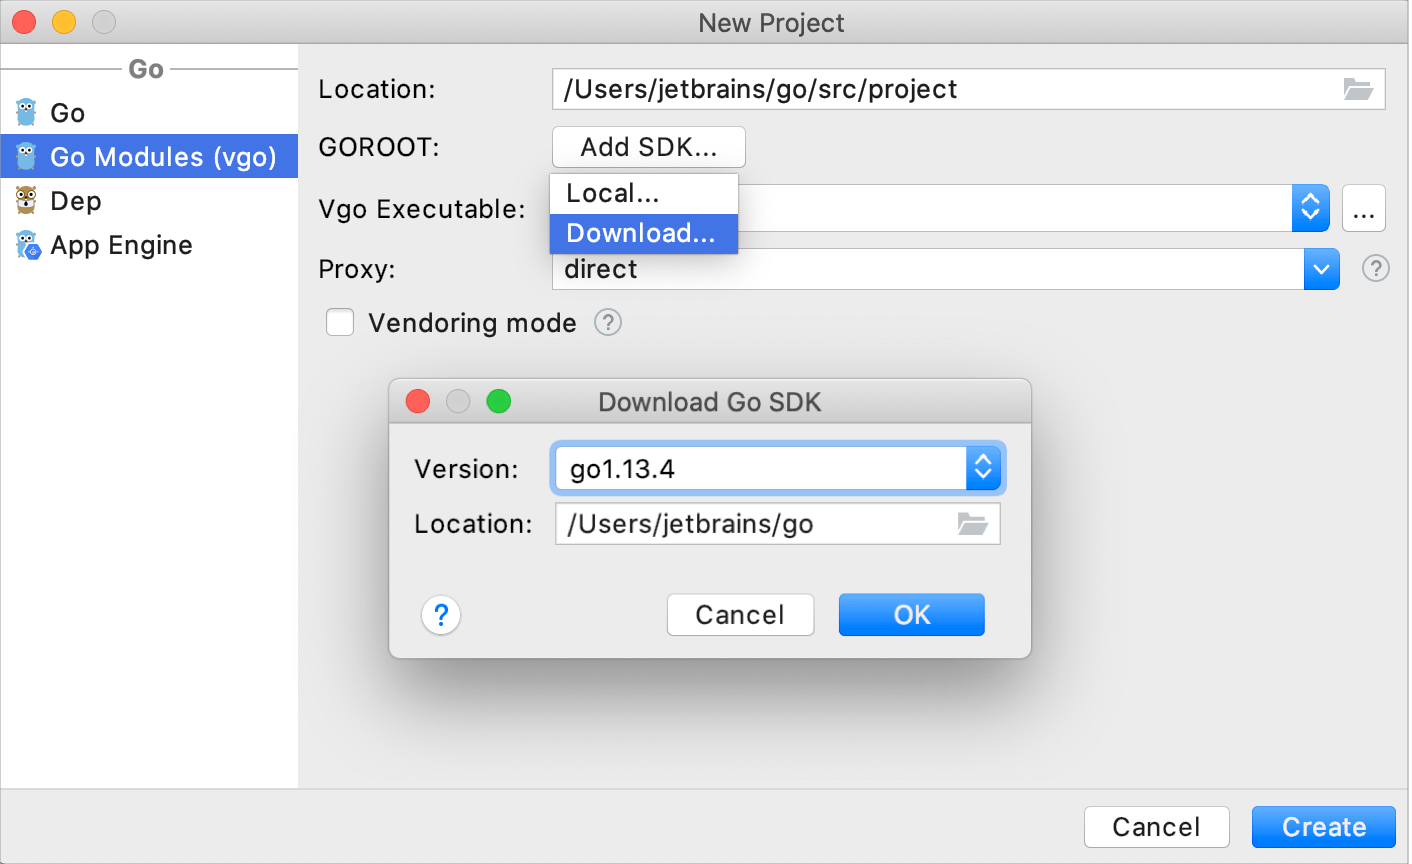Screen dimensions: 1412x864
Task: Click OK in Download Go SDK dialog
Action: [x=911, y=614]
